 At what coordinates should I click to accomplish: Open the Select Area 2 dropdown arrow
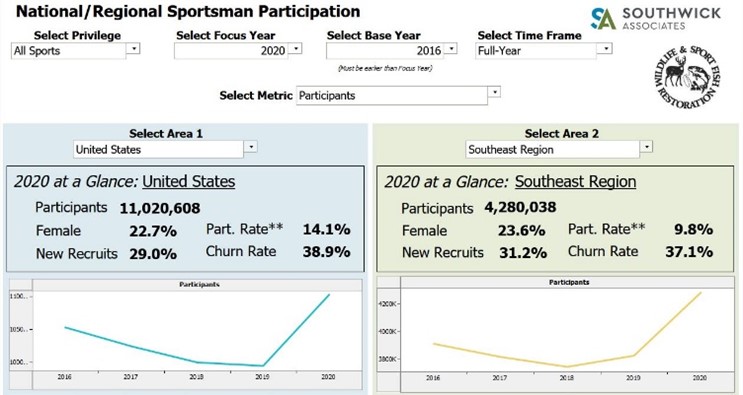pos(646,147)
